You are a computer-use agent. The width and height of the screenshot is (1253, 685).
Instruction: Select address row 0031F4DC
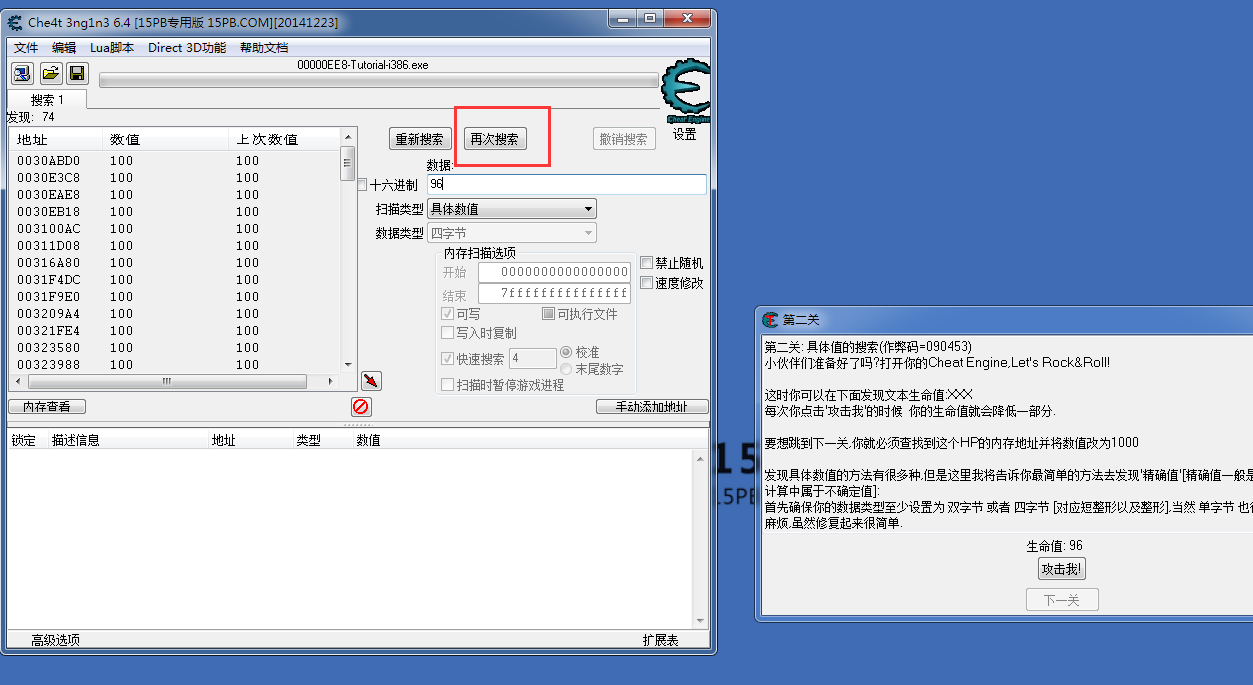click(175, 280)
